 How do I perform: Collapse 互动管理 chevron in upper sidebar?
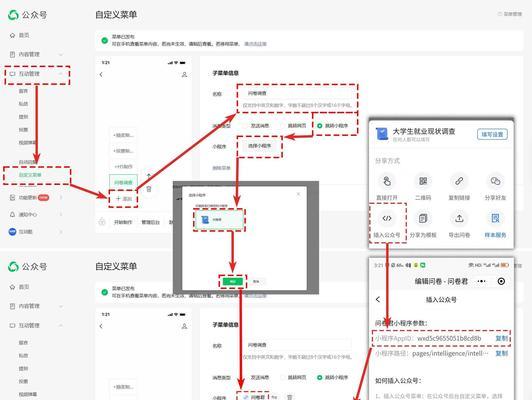pos(61,74)
